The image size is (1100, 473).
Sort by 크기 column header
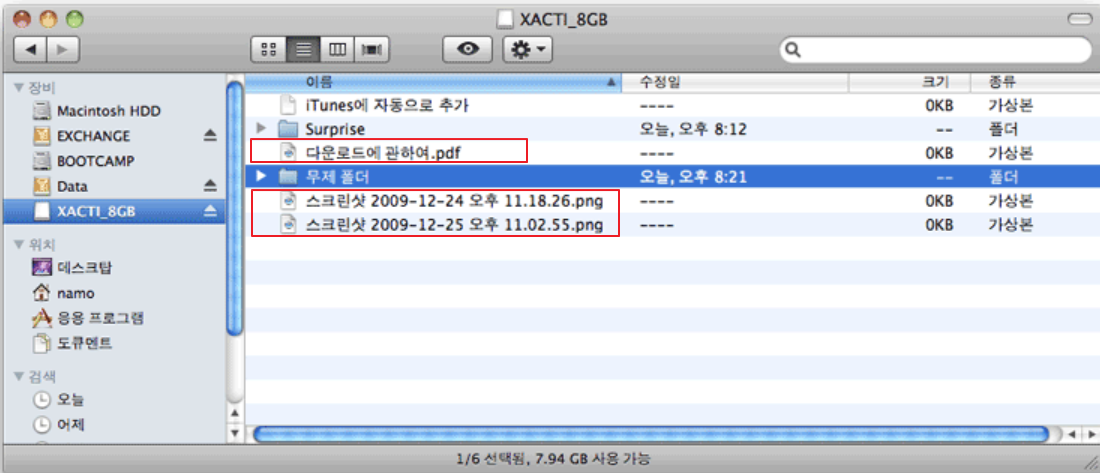pos(909,83)
